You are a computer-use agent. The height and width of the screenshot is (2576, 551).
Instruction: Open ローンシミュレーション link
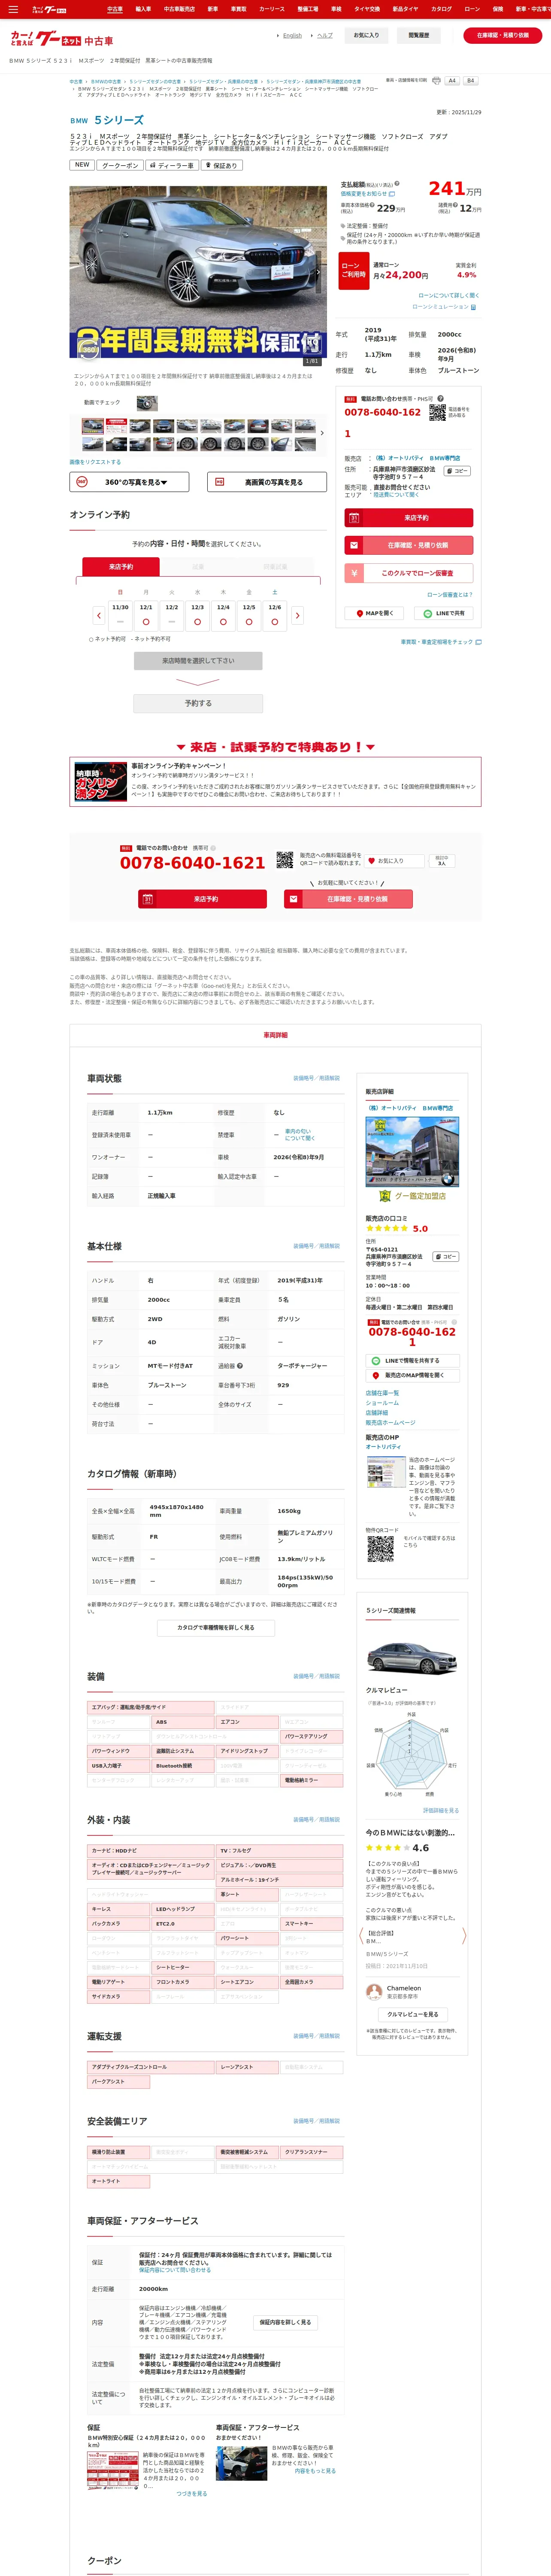click(x=444, y=307)
